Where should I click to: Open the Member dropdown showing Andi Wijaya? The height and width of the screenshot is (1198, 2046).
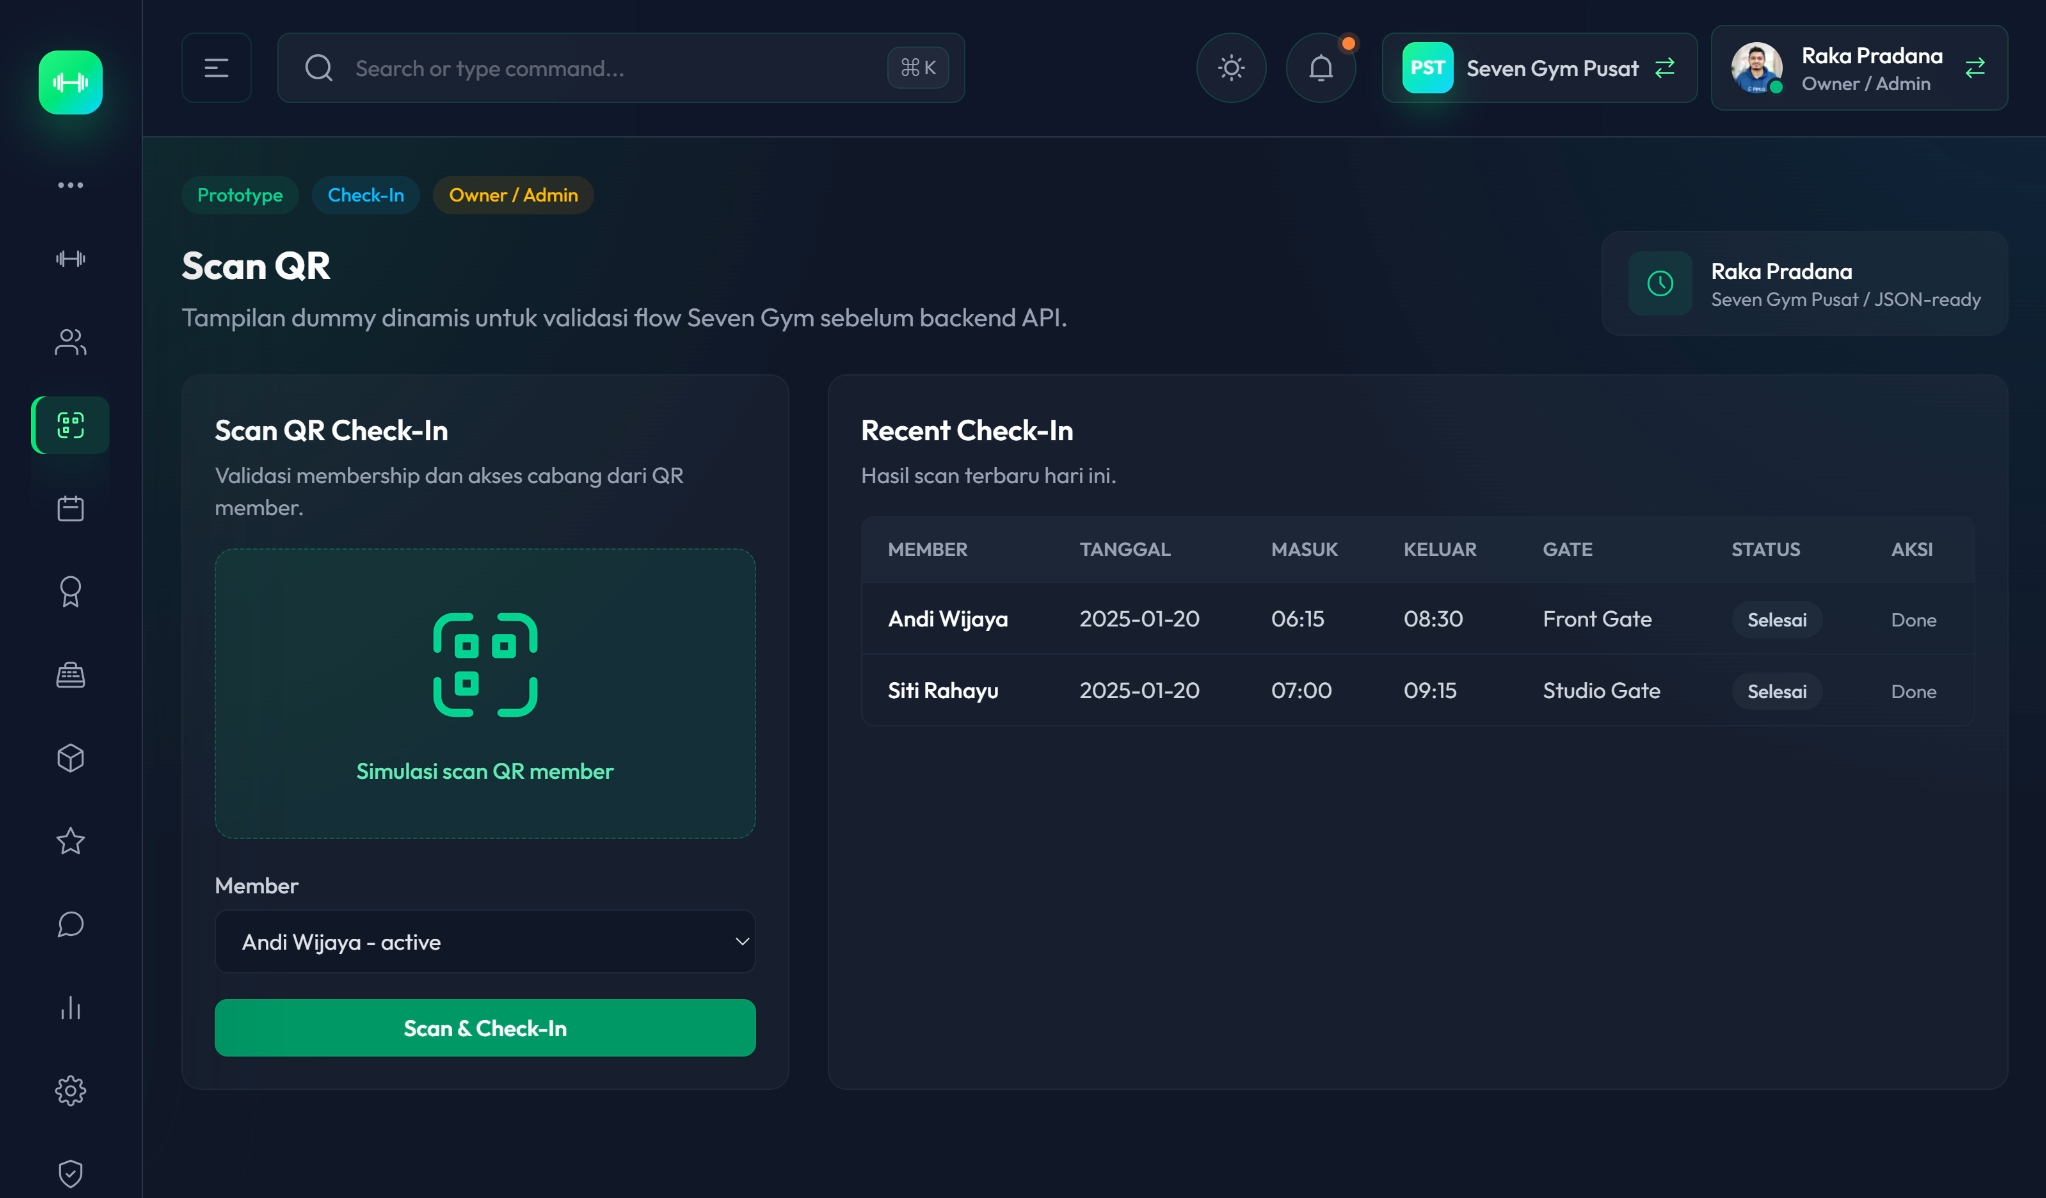click(485, 941)
